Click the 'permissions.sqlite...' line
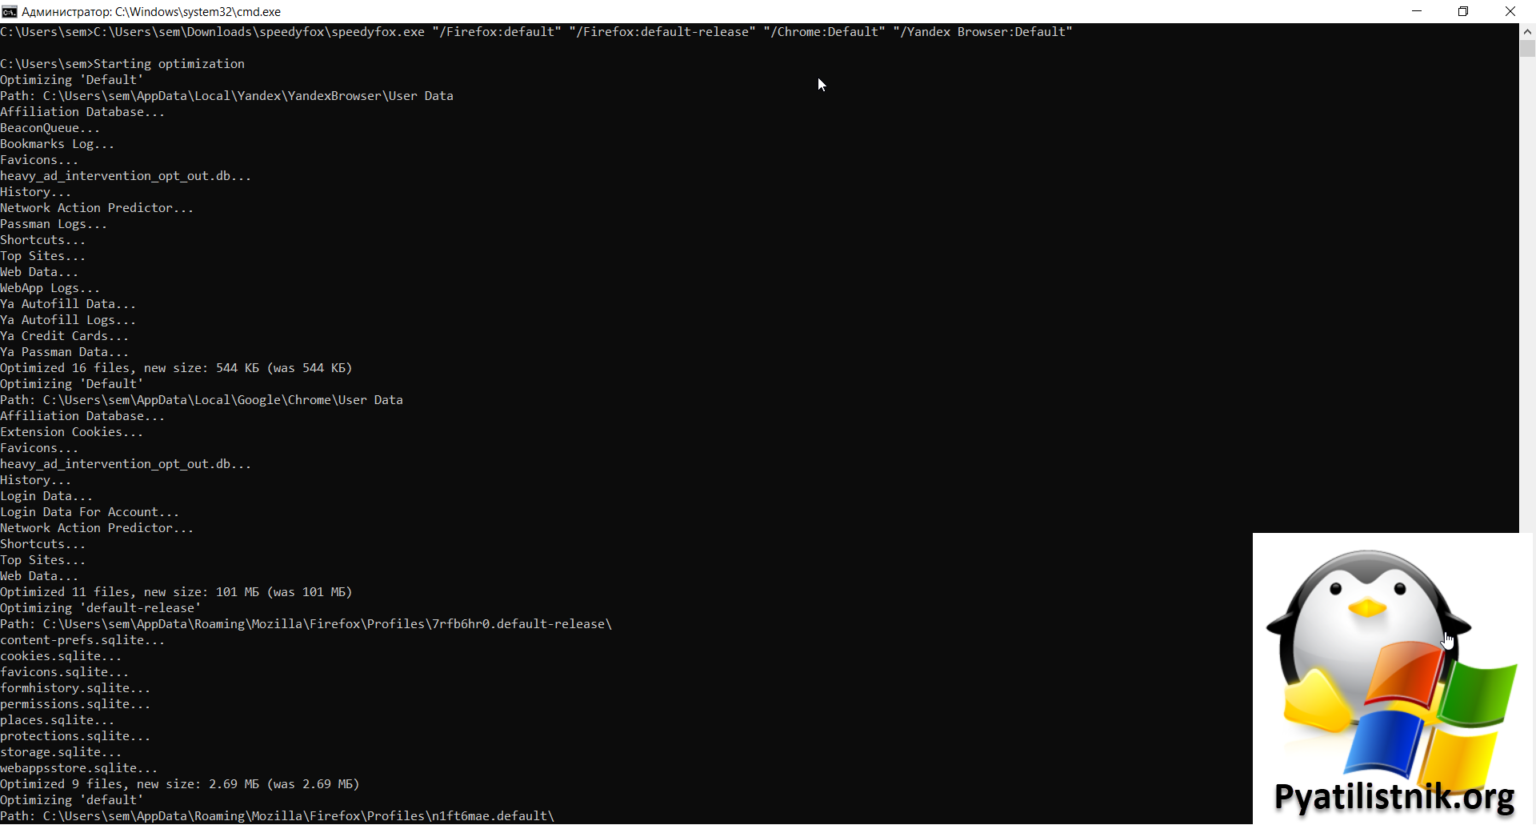The image size is (1536, 825). point(75,704)
